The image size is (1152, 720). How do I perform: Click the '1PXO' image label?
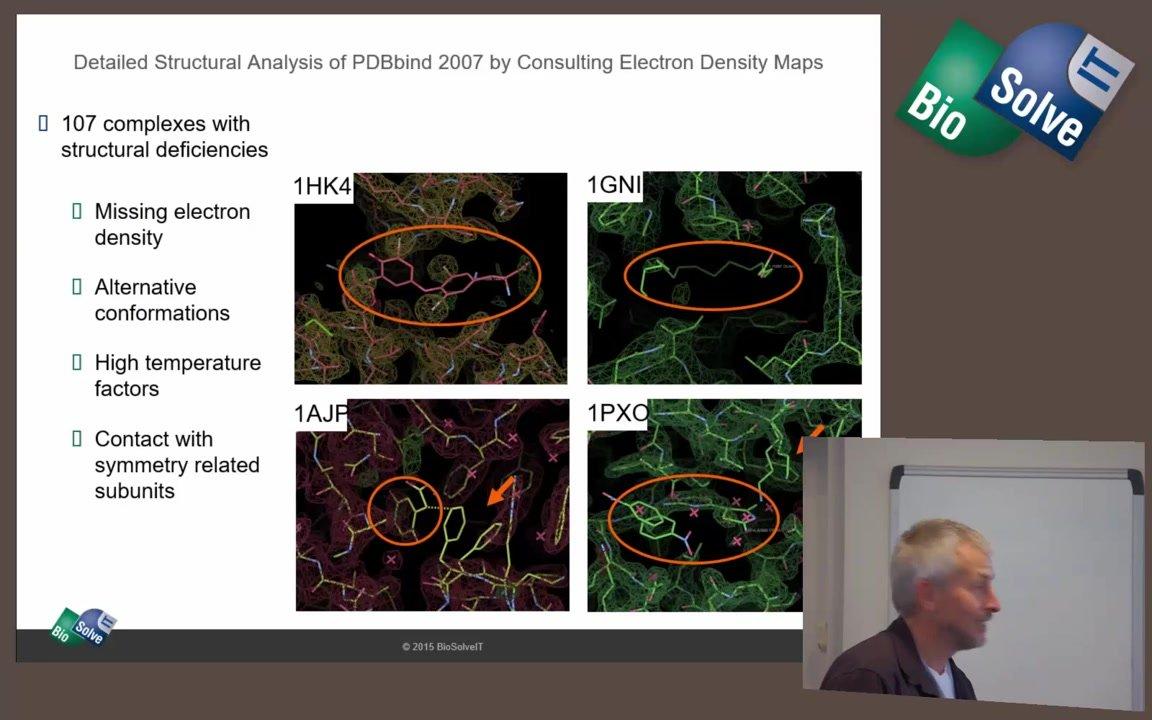(x=617, y=413)
